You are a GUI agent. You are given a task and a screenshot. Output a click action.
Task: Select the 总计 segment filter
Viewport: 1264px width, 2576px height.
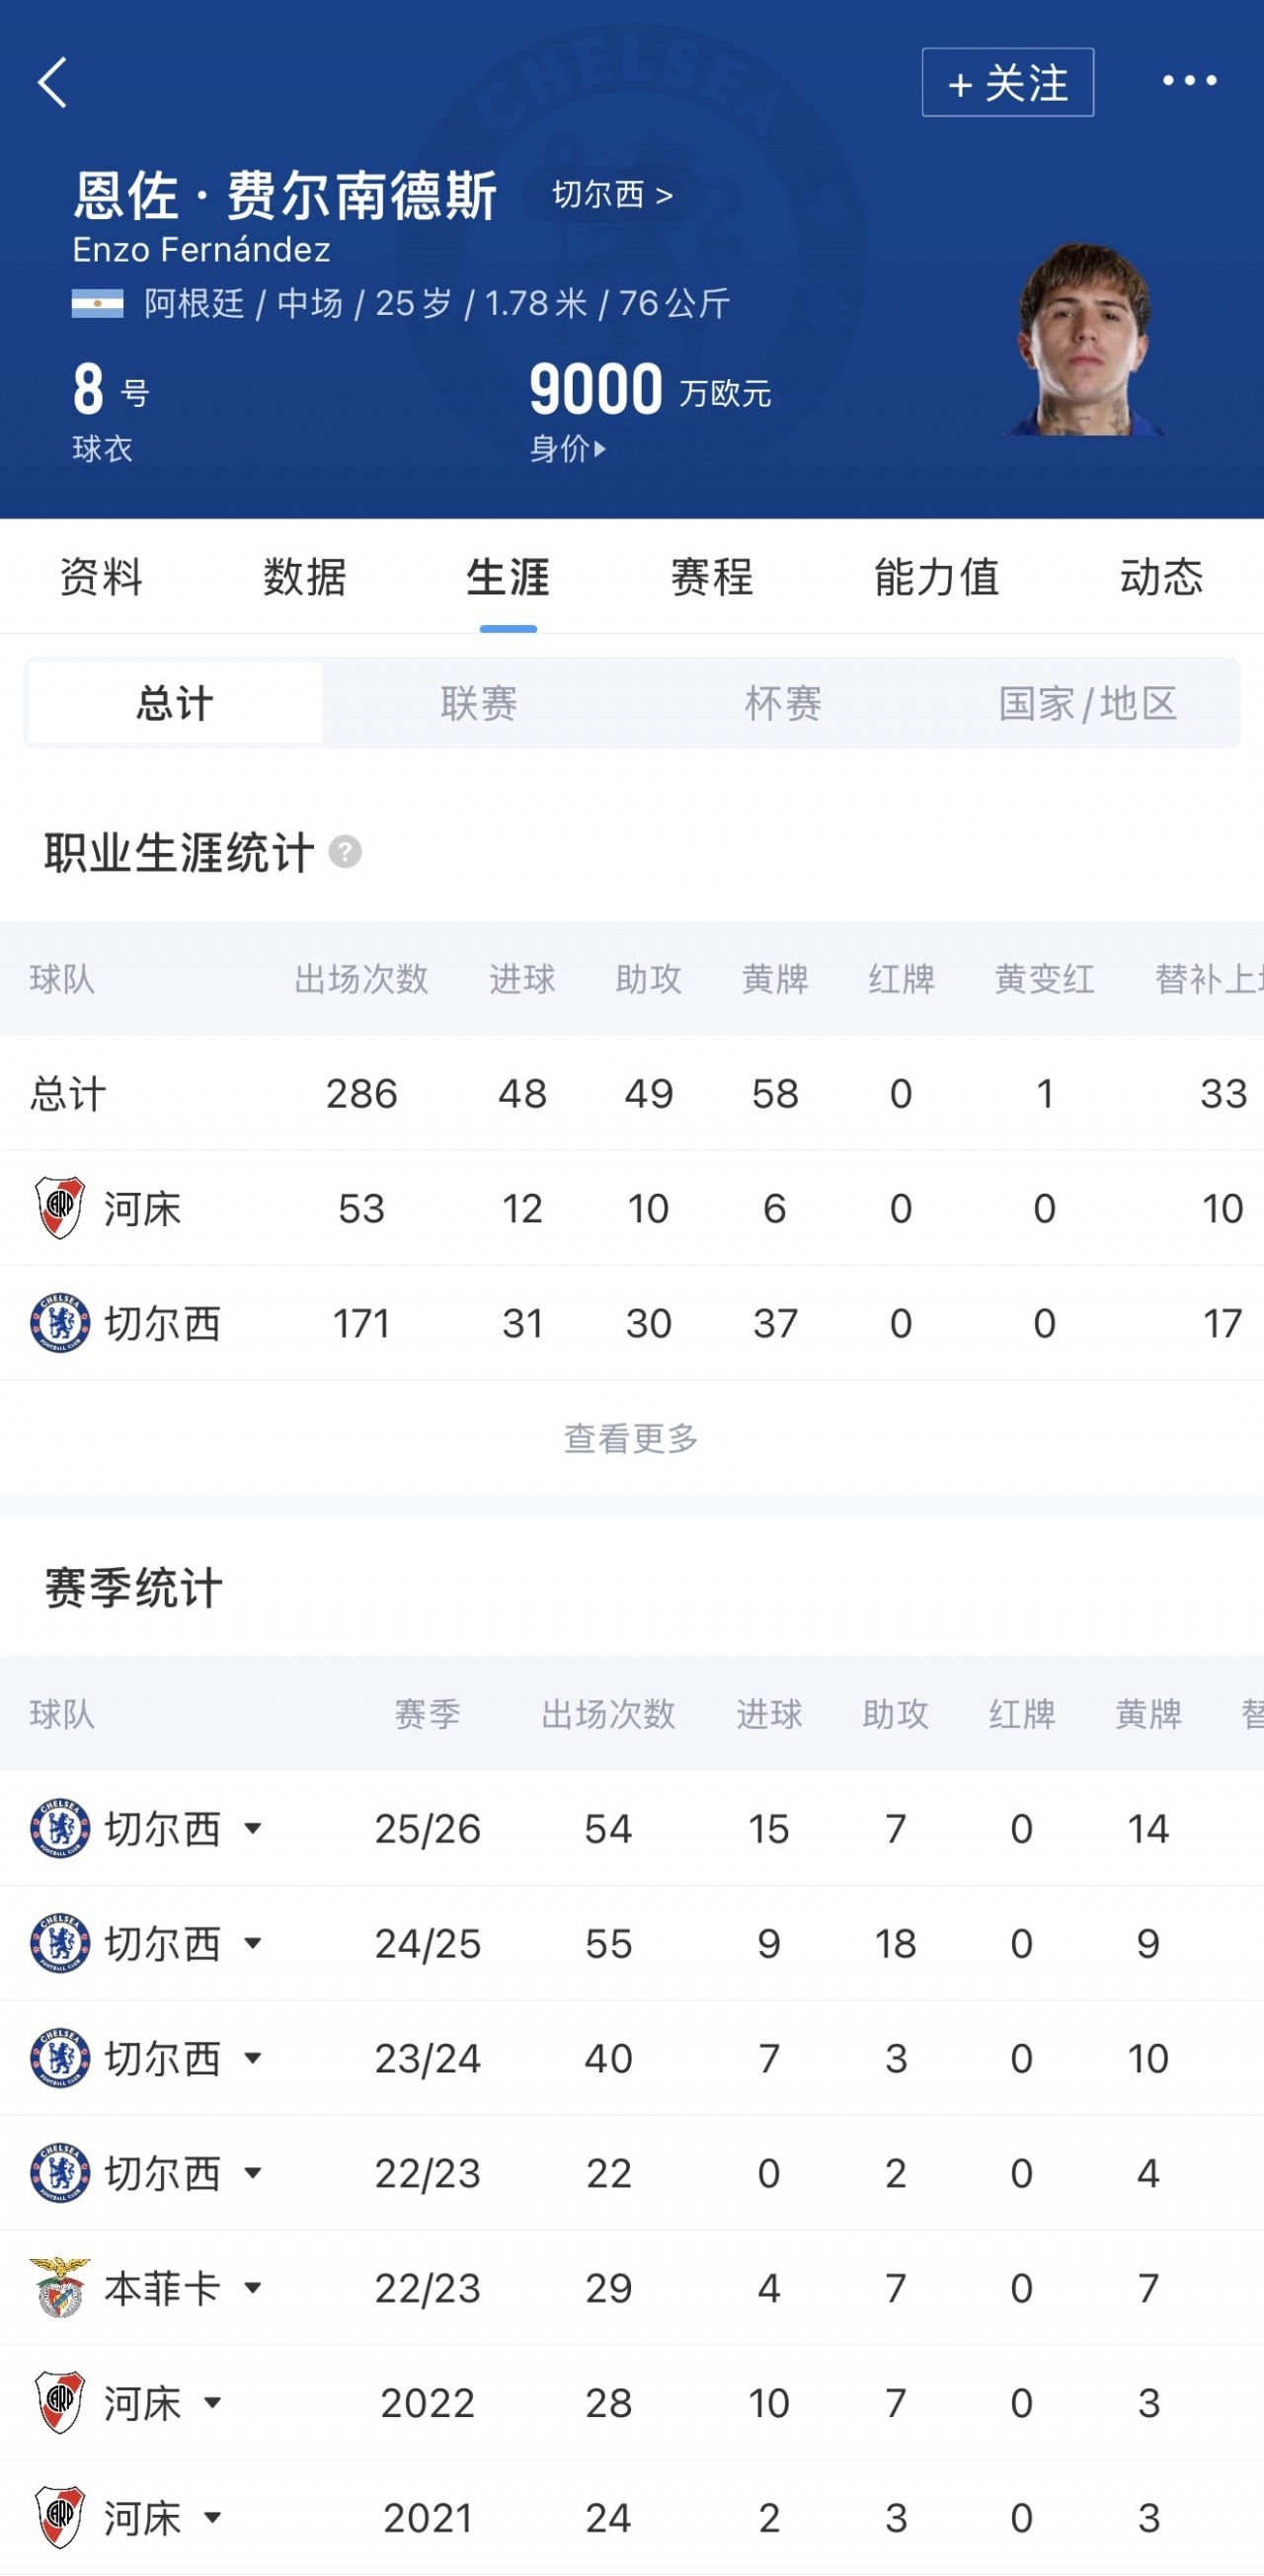tap(175, 703)
